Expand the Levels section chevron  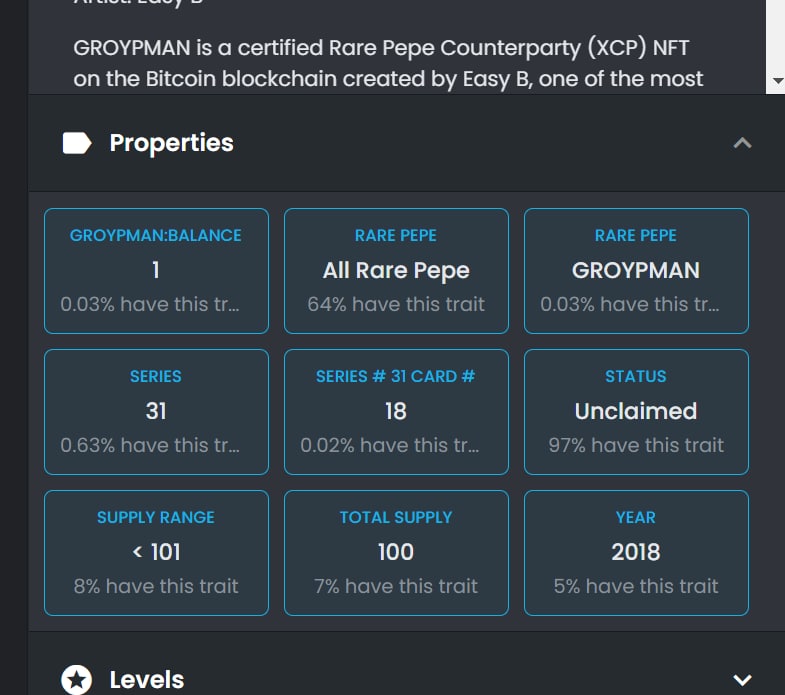[742, 680]
